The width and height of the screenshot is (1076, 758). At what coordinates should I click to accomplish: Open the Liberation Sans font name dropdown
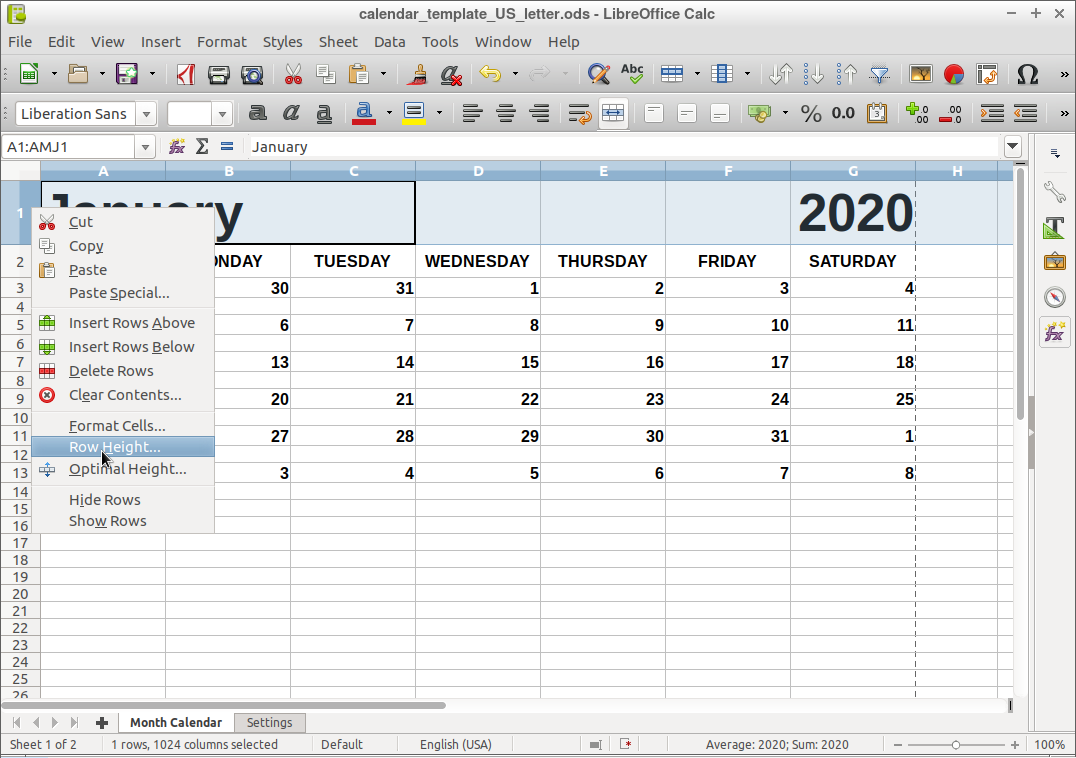coord(146,113)
